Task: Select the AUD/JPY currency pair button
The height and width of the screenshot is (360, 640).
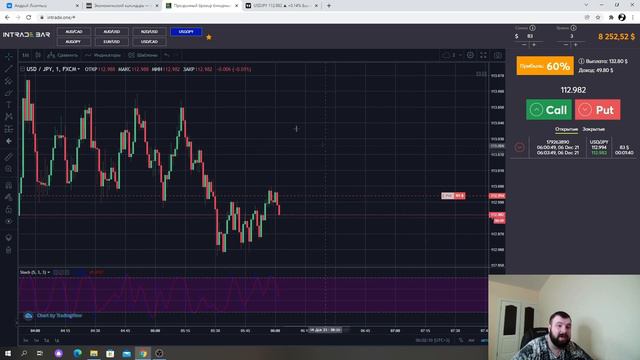Action: point(74,42)
